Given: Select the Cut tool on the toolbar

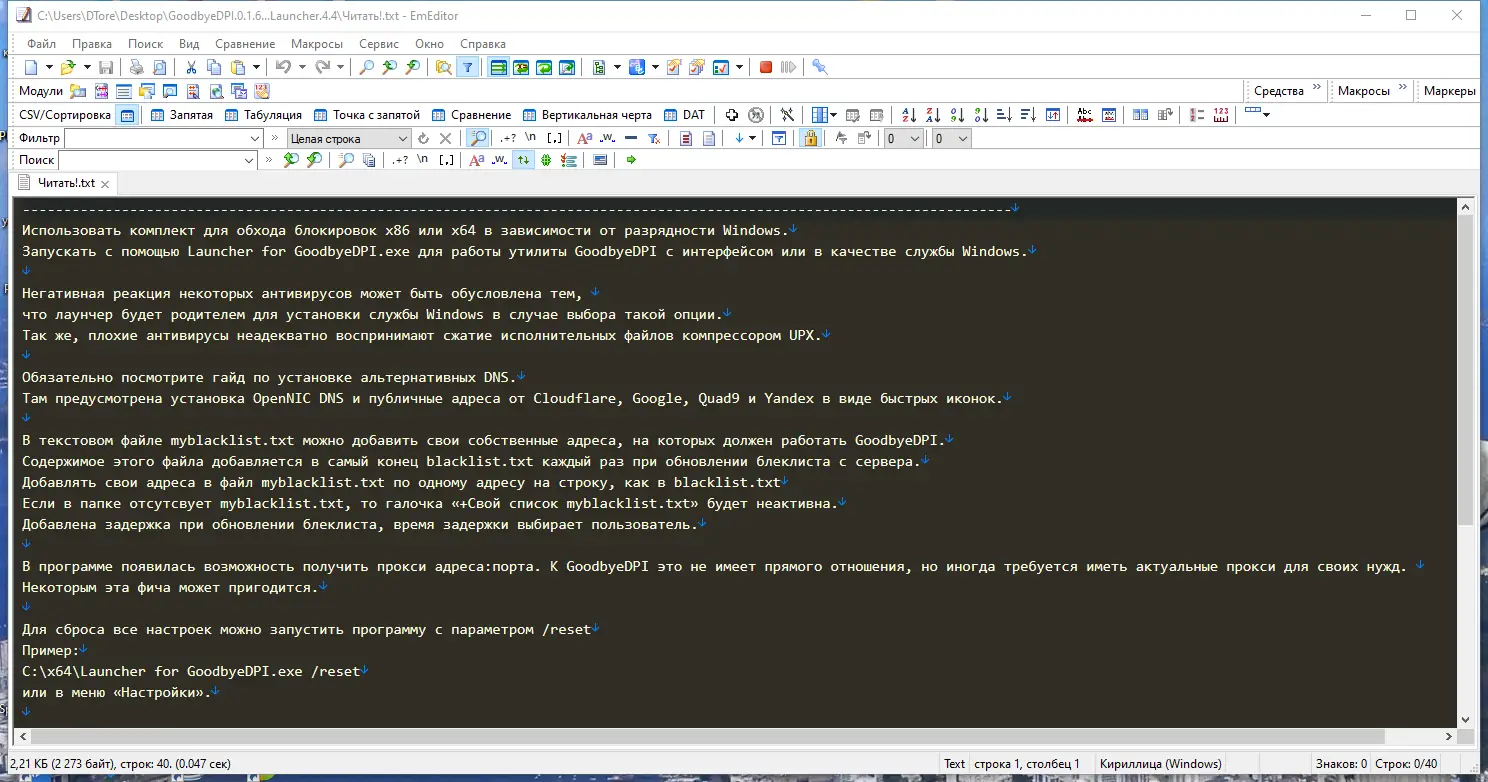Looking at the screenshot, I should coord(190,67).
